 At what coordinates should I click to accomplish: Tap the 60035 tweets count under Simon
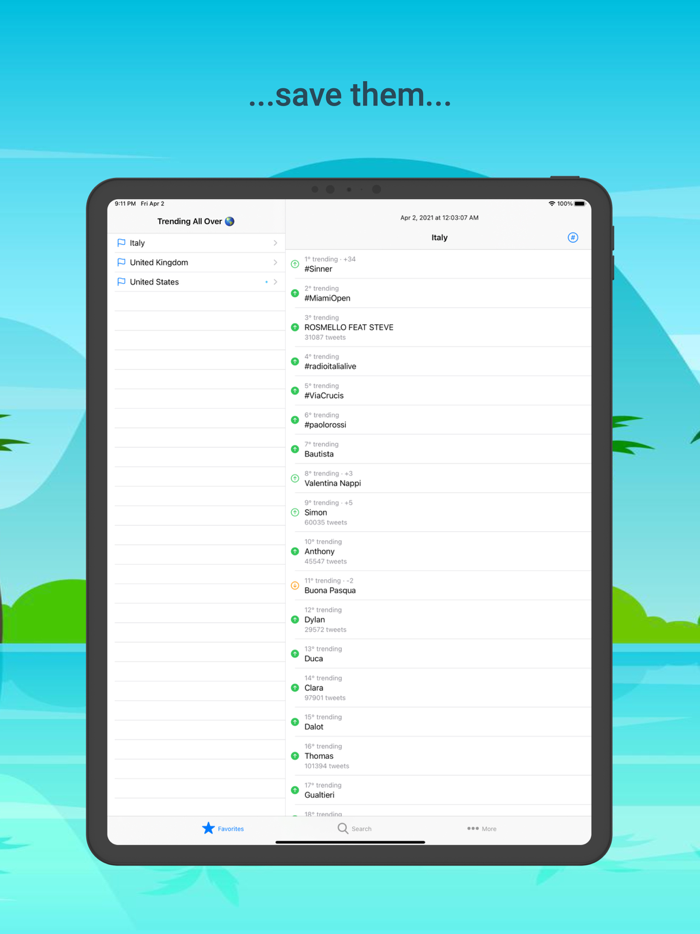pyautogui.click(x=325, y=523)
